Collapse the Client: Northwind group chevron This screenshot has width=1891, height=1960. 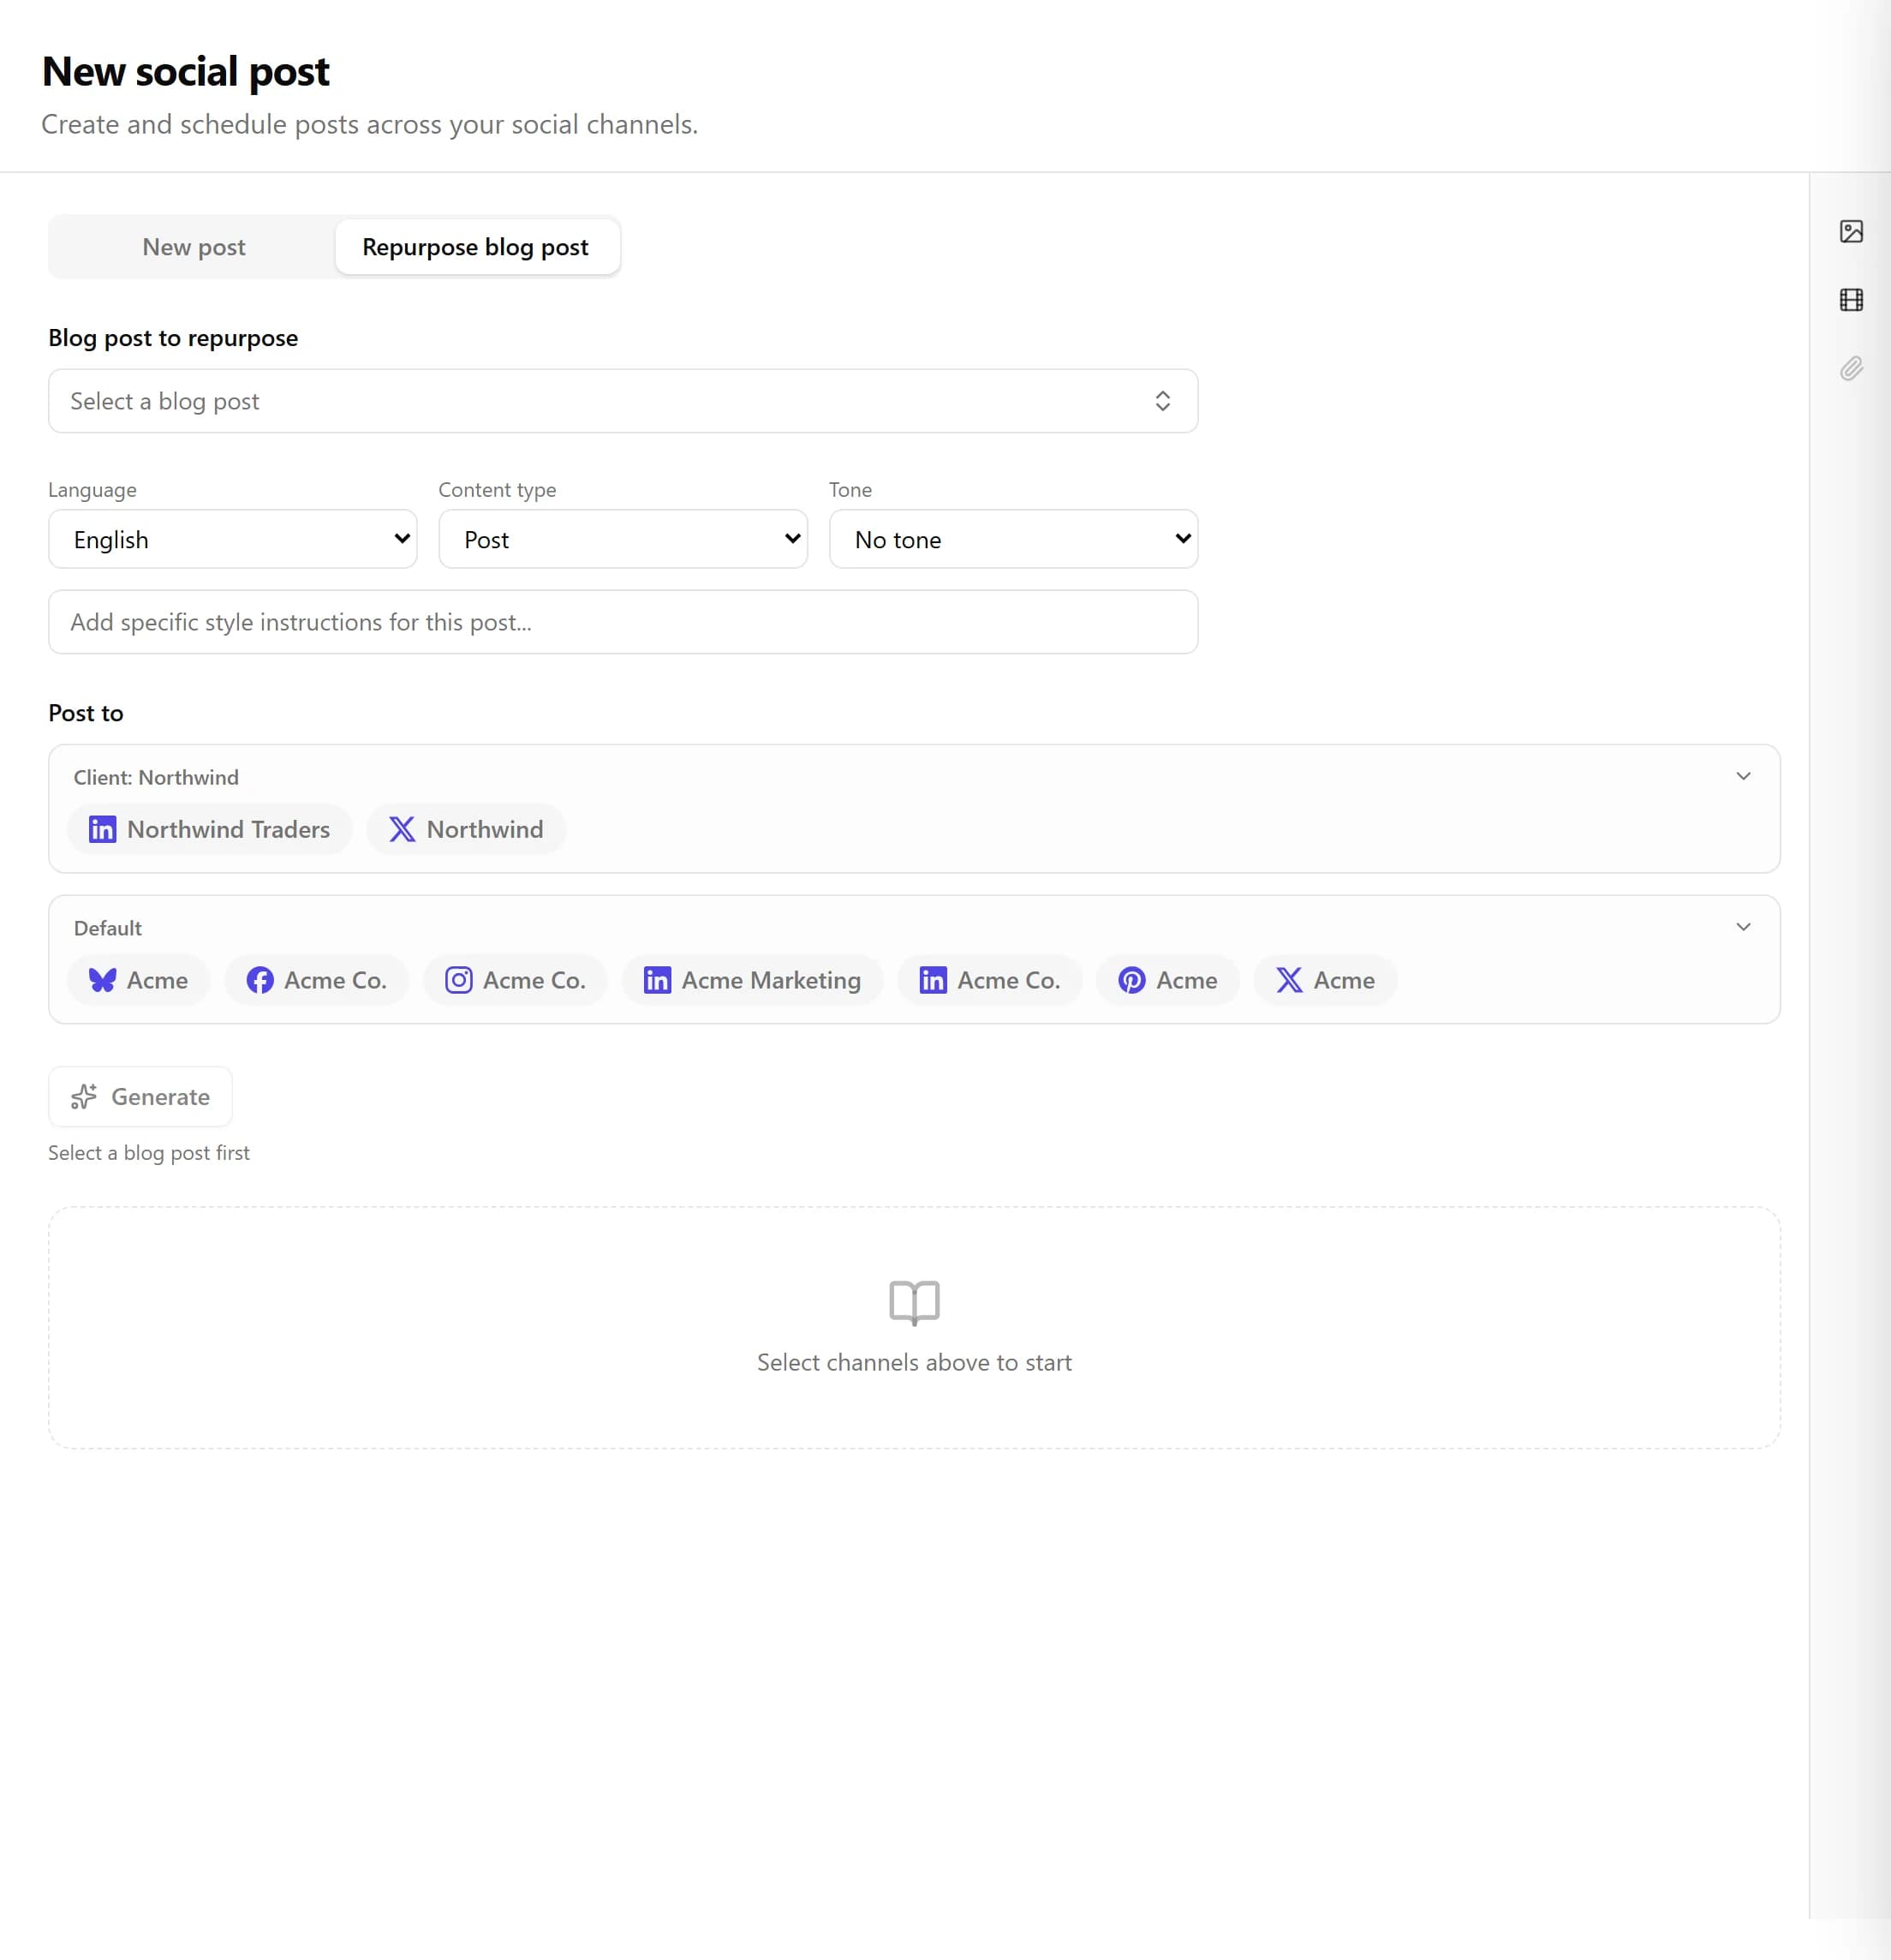(x=1743, y=776)
